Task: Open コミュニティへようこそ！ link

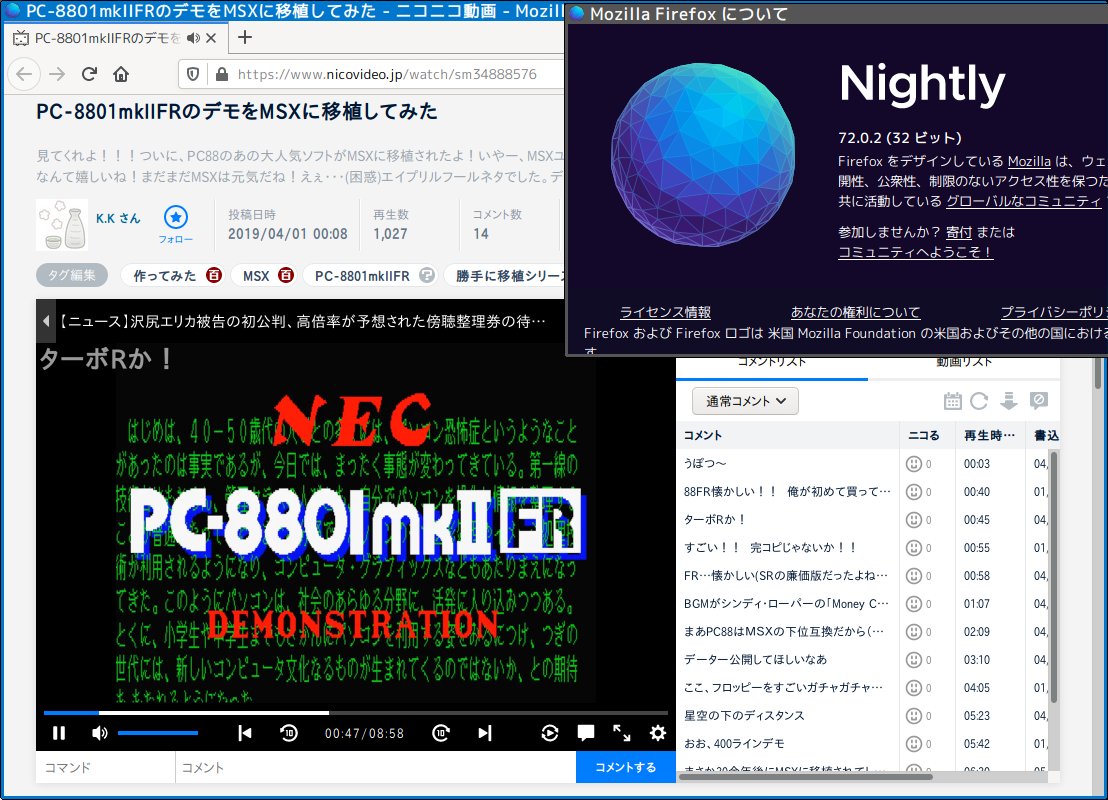Action: (916, 252)
